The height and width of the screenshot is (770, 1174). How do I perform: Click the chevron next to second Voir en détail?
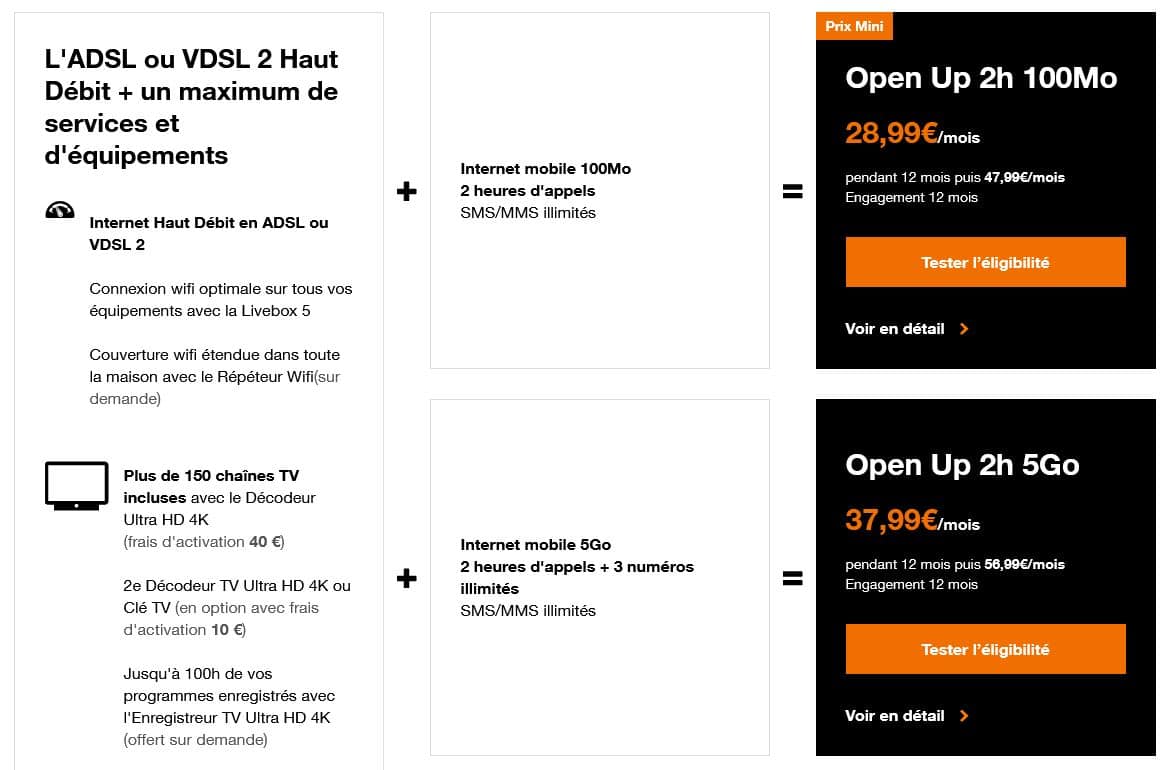[964, 716]
